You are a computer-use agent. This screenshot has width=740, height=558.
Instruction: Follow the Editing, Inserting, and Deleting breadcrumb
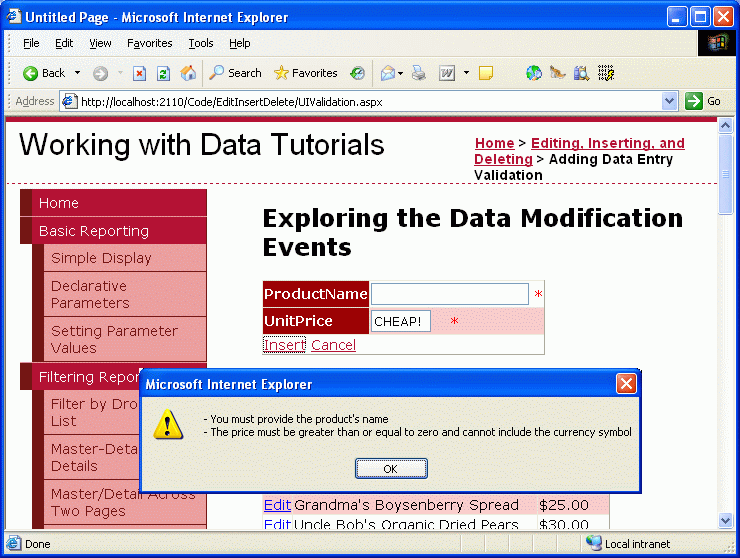(579, 151)
